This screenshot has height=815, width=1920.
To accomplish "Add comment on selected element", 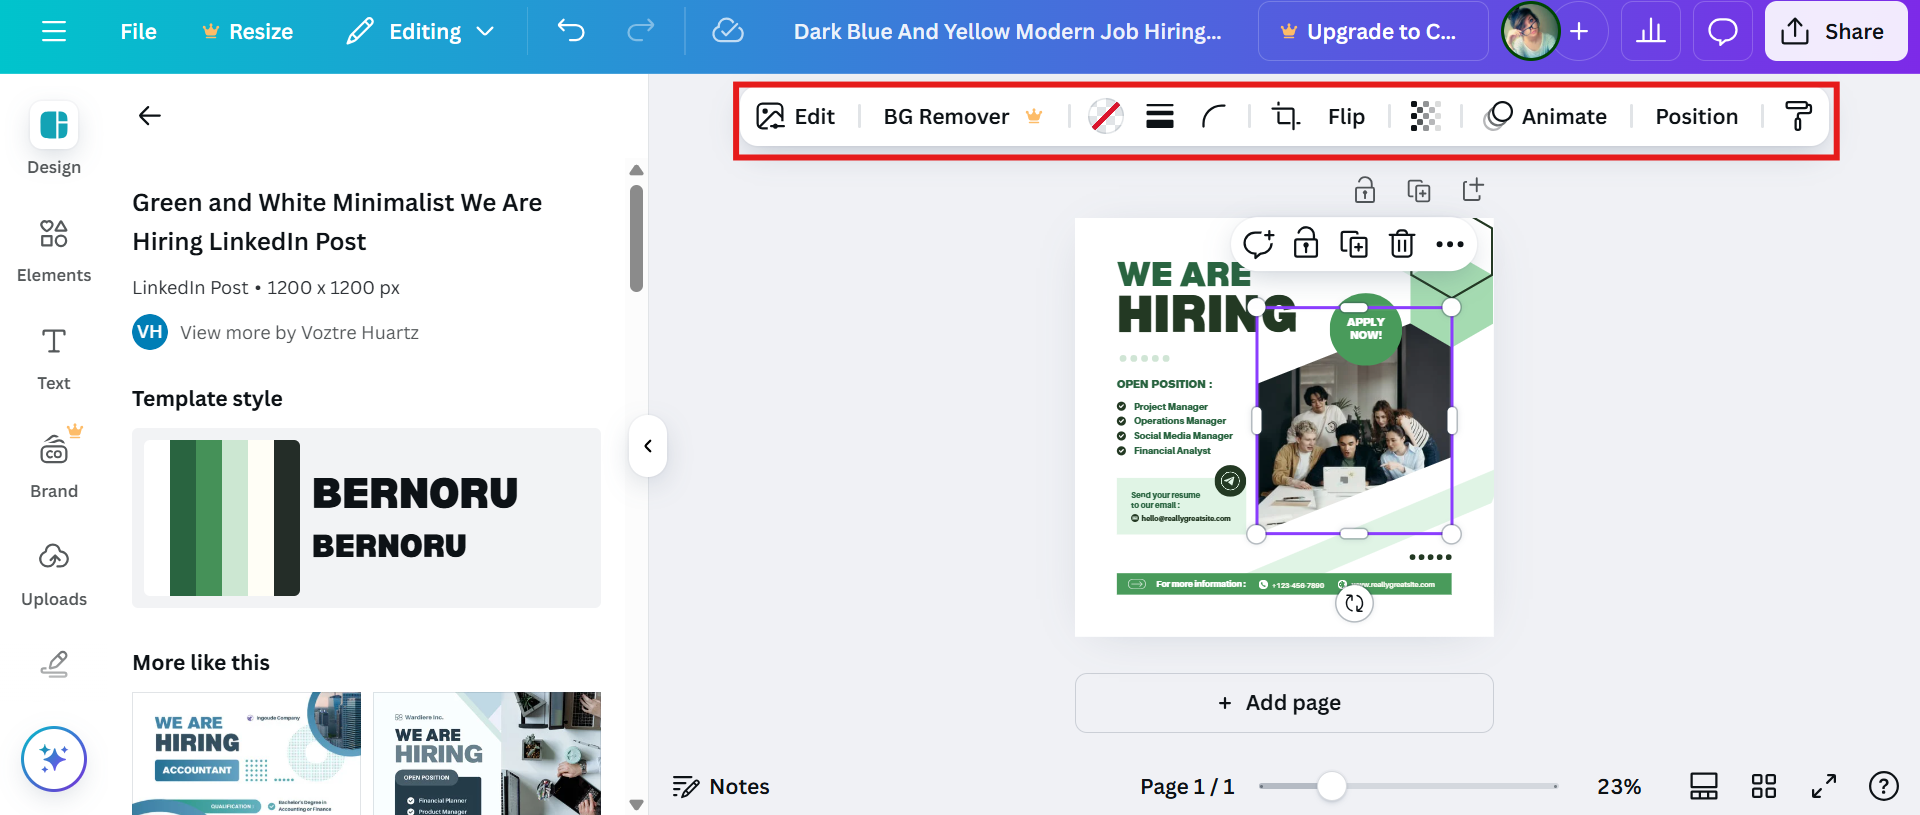I will [x=1258, y=244].
